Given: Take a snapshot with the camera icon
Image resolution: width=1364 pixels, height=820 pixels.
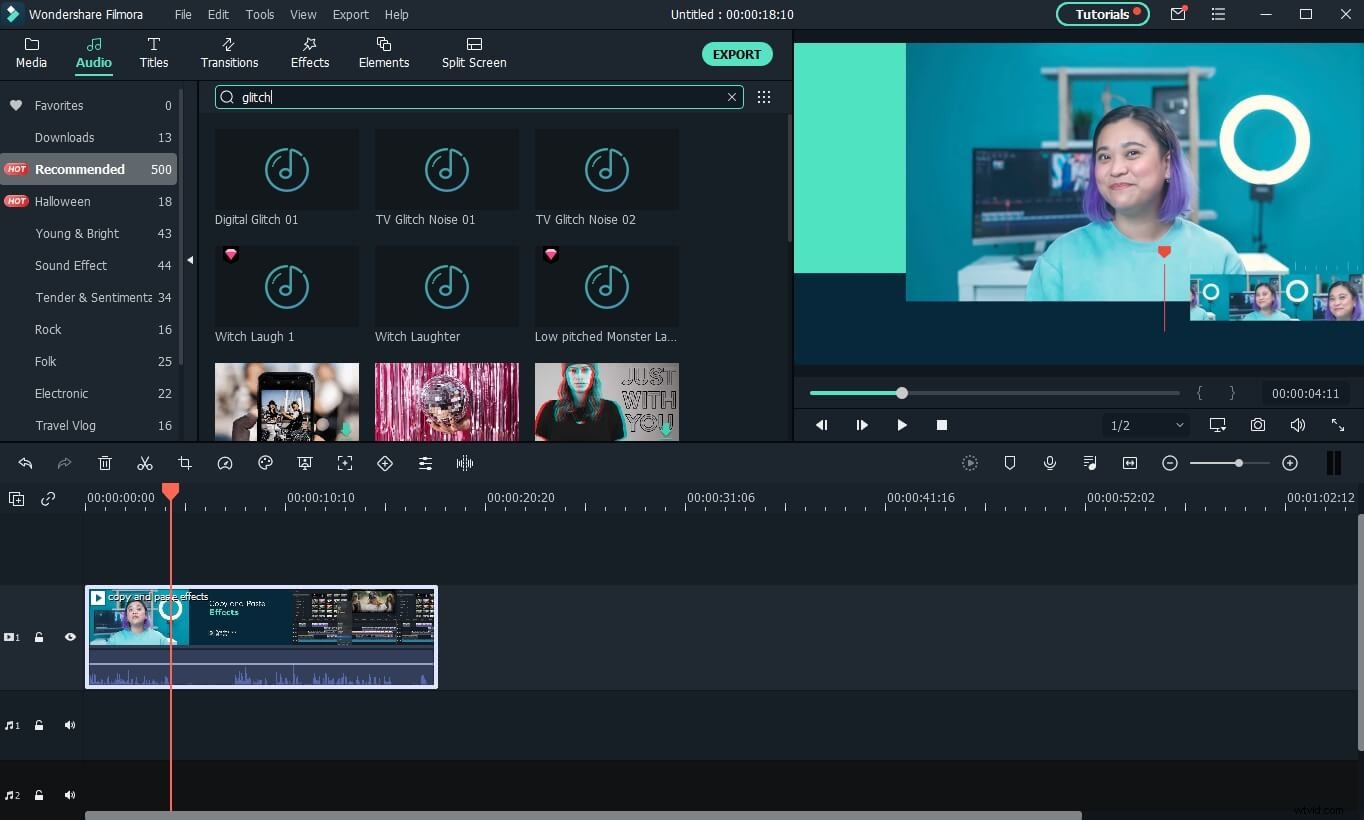Looking at the screenshot, I should click(1258, 425).
